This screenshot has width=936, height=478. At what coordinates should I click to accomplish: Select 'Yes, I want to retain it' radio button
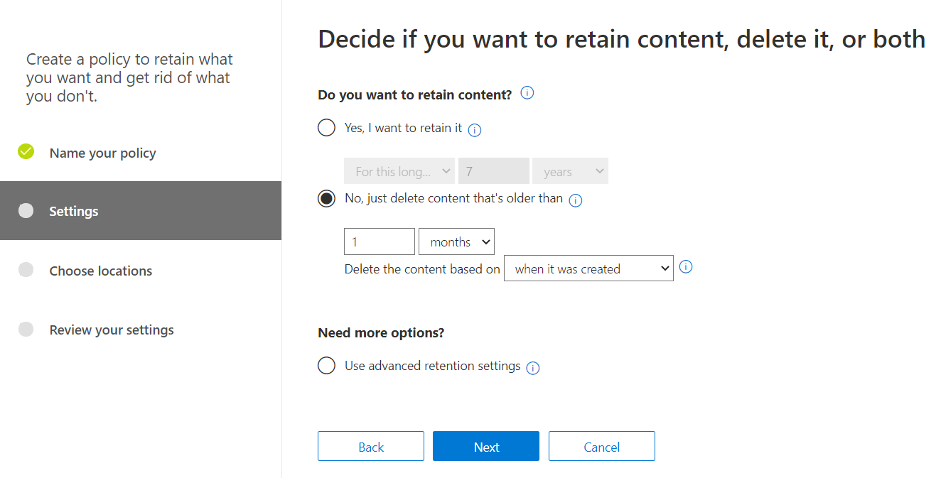point(327,128)
